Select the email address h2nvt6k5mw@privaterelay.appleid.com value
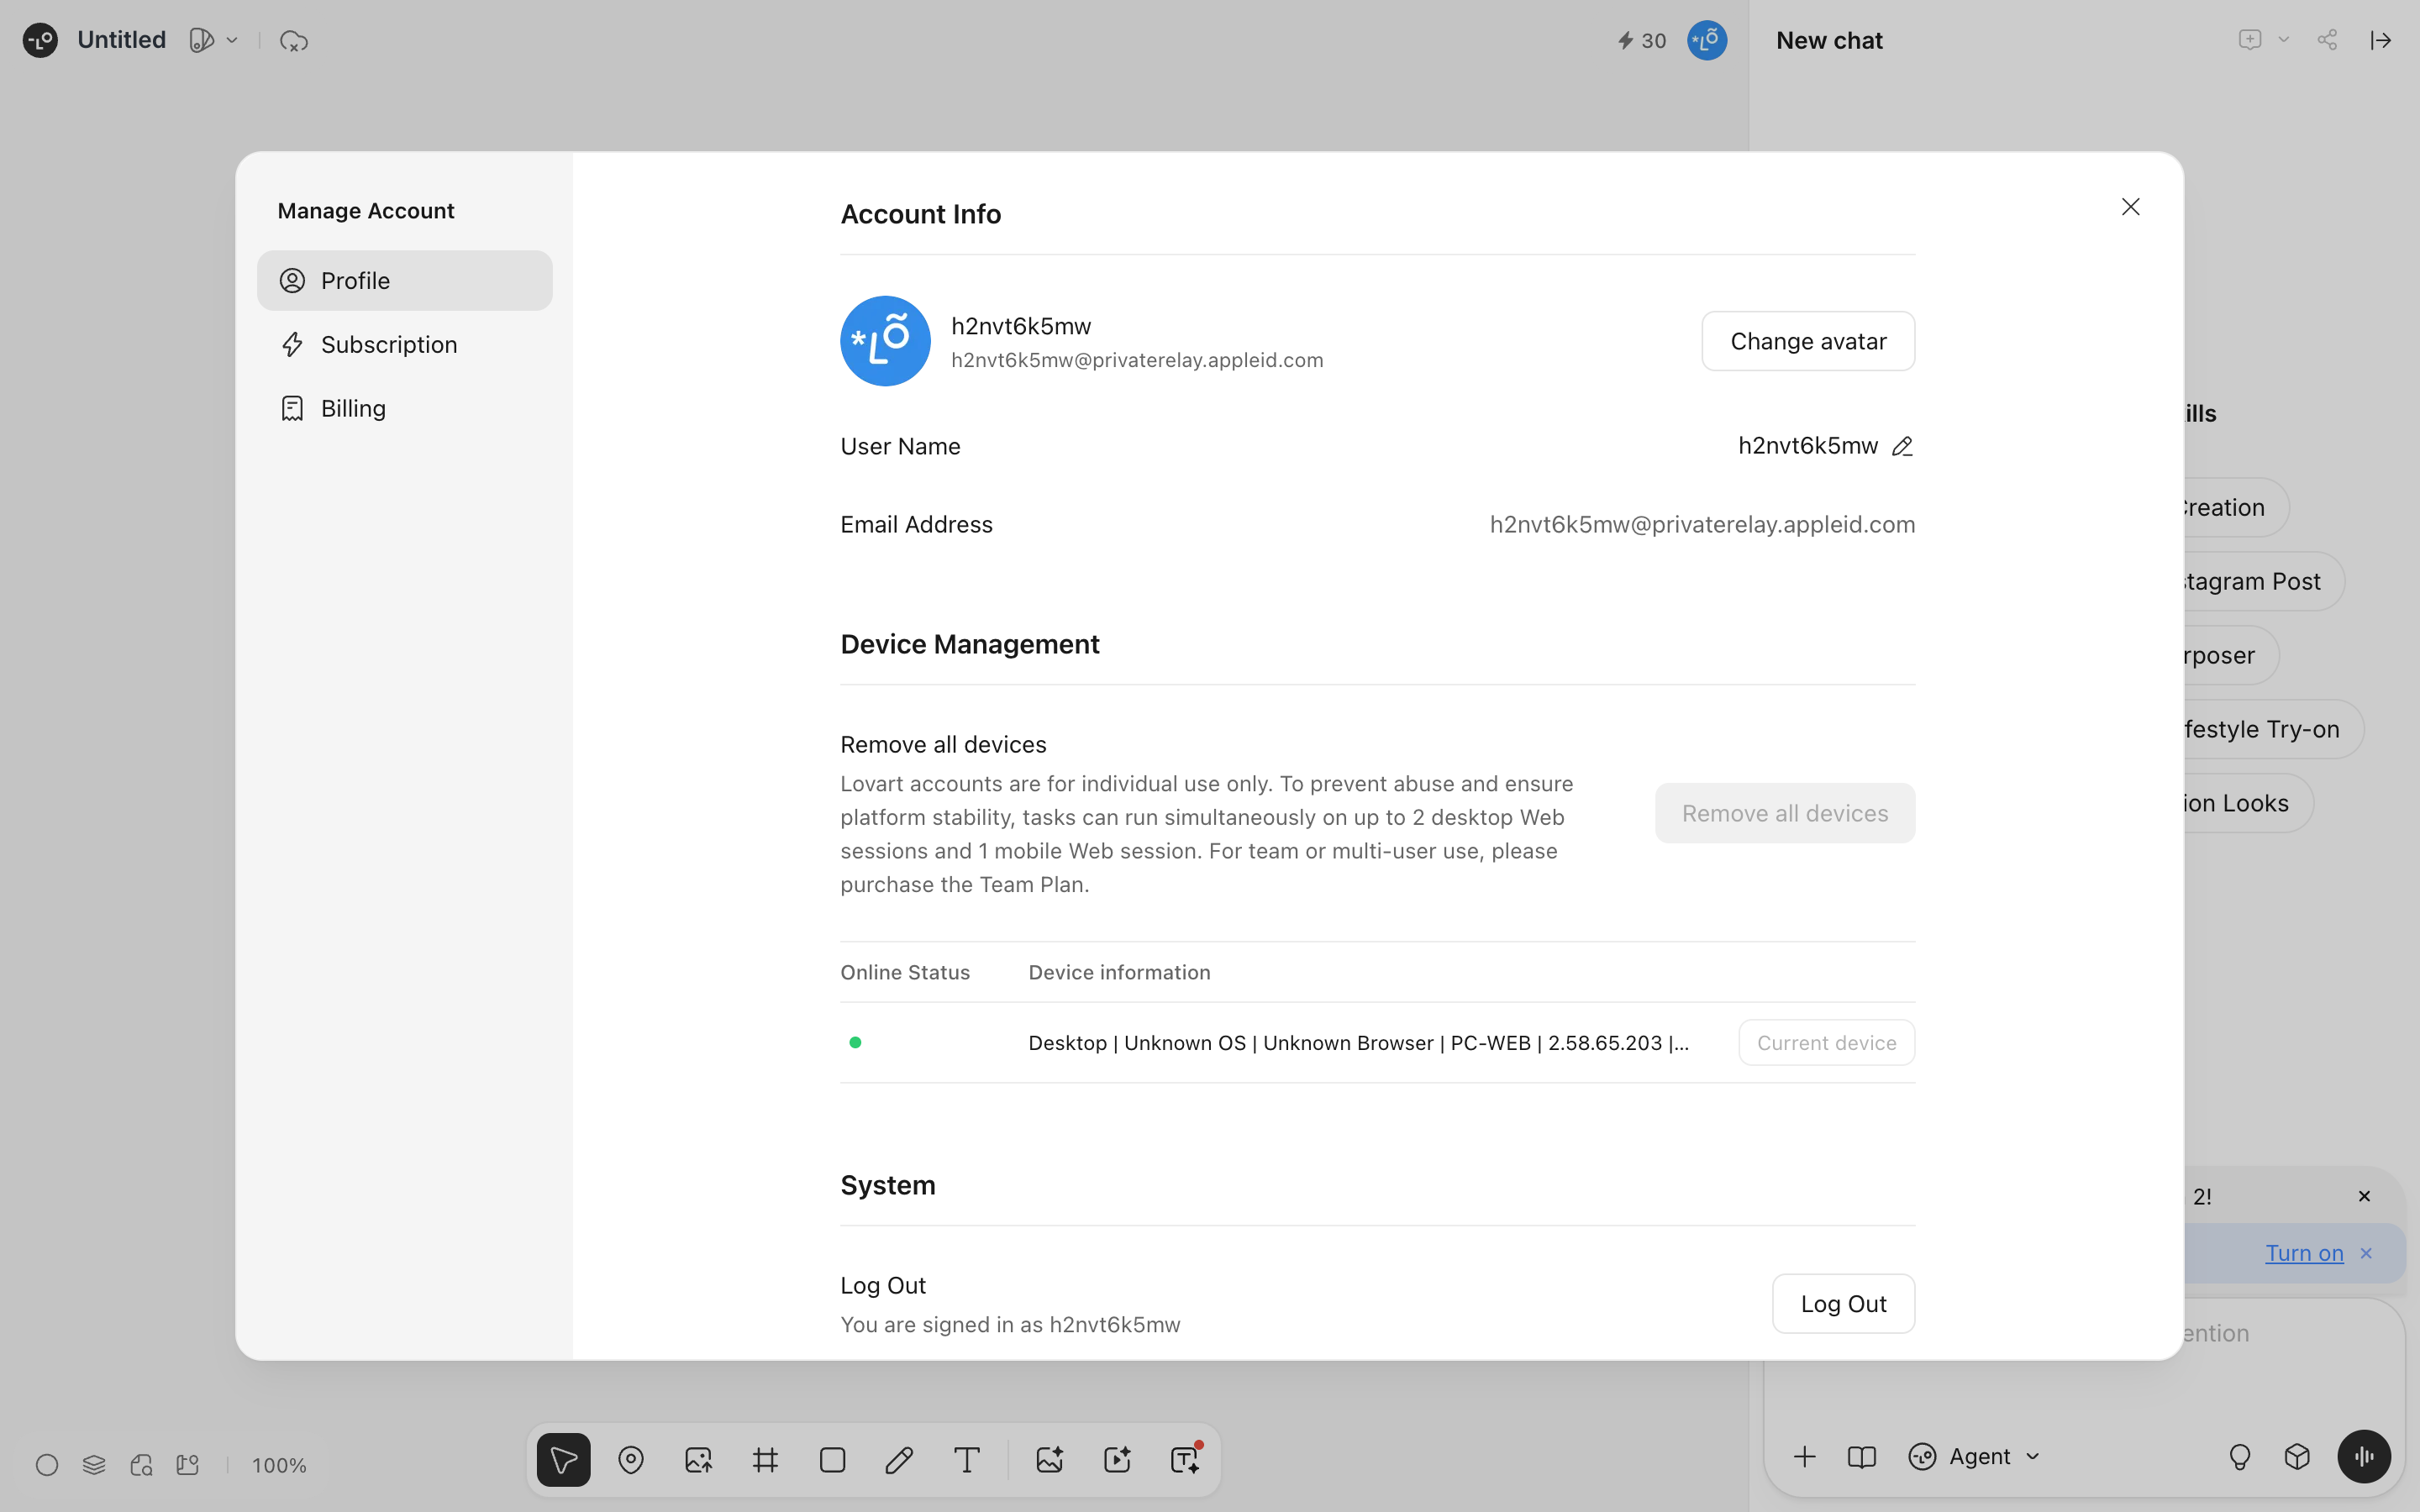The image size is (2420, 1512). point(1702,525)
